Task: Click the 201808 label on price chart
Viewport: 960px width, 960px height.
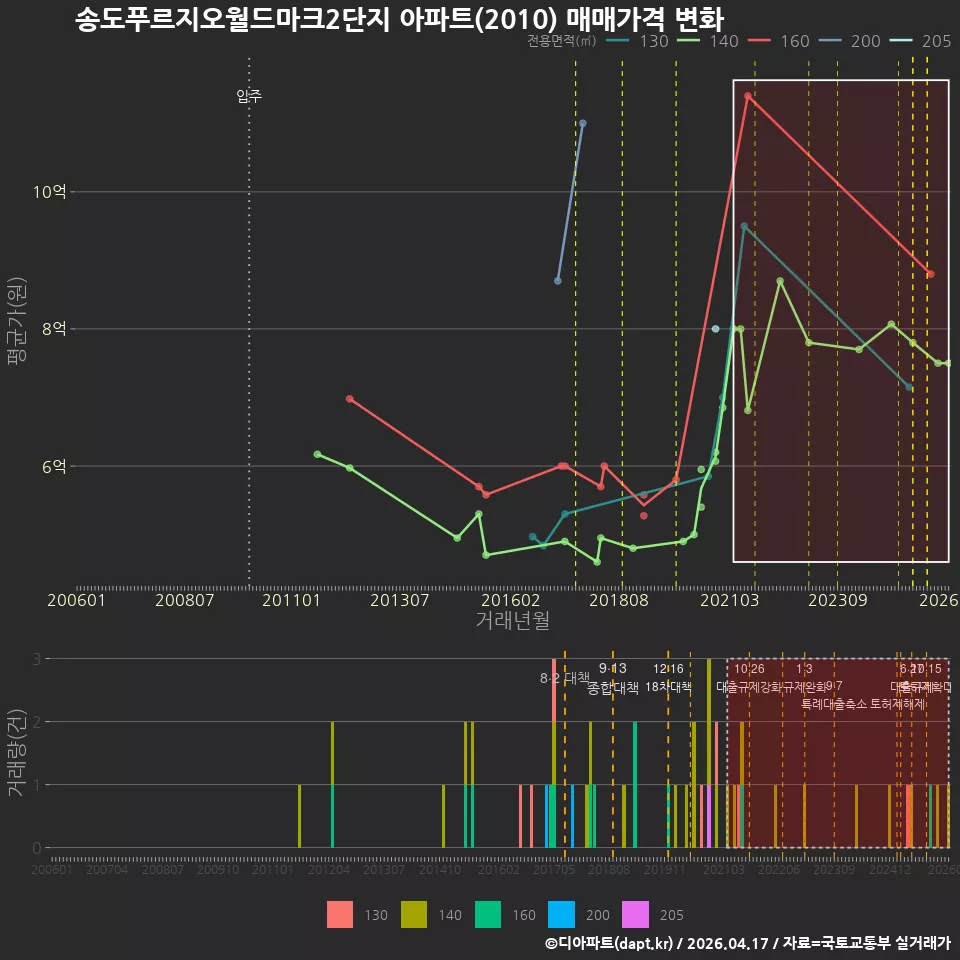Action: coord(618,600)
